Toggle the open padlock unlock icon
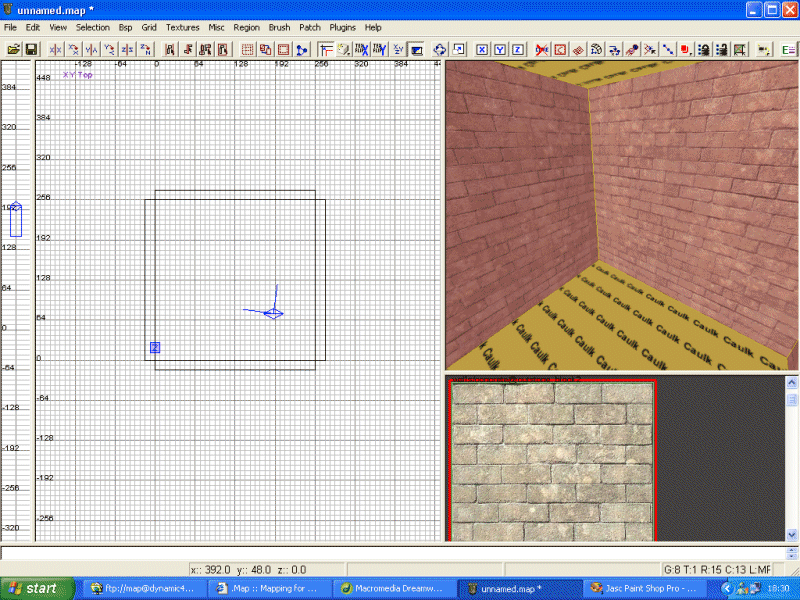 click(x=722, y=49)
